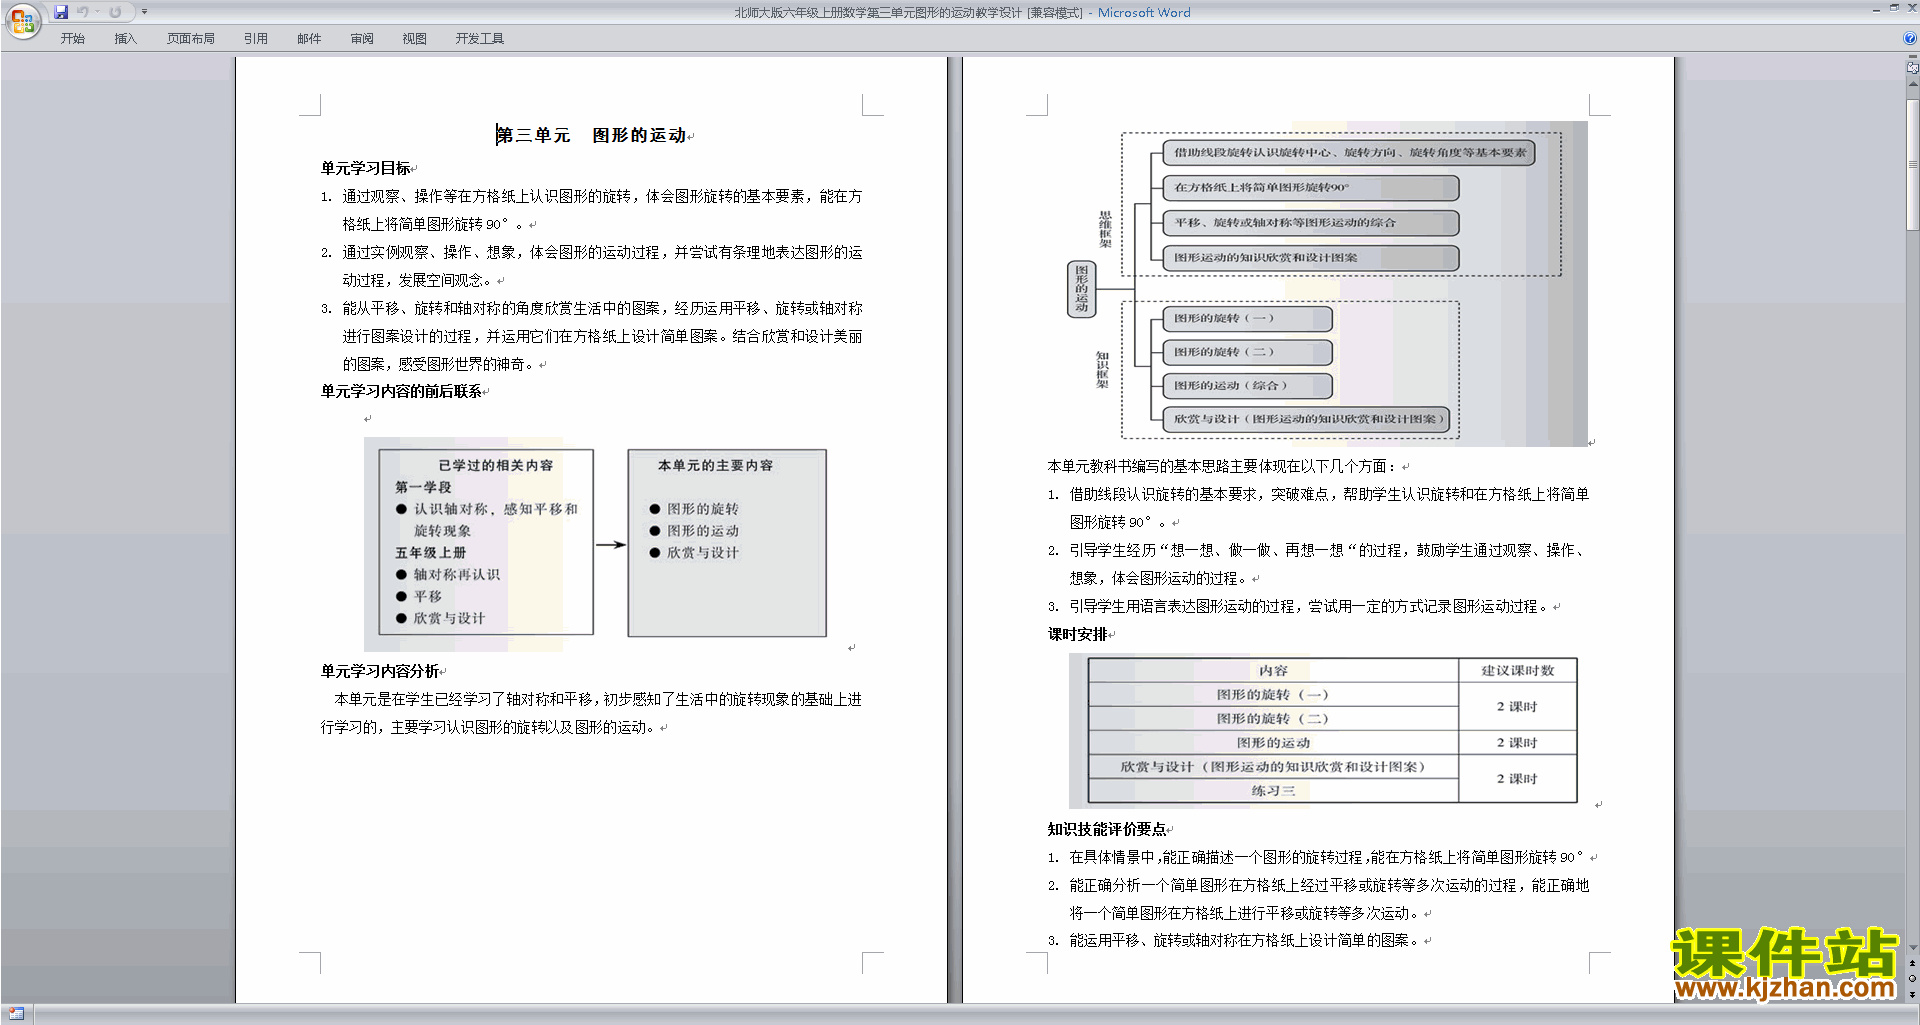Open the Select Browse Object round button
Screen dimensions: 1920x1025
1913,979
